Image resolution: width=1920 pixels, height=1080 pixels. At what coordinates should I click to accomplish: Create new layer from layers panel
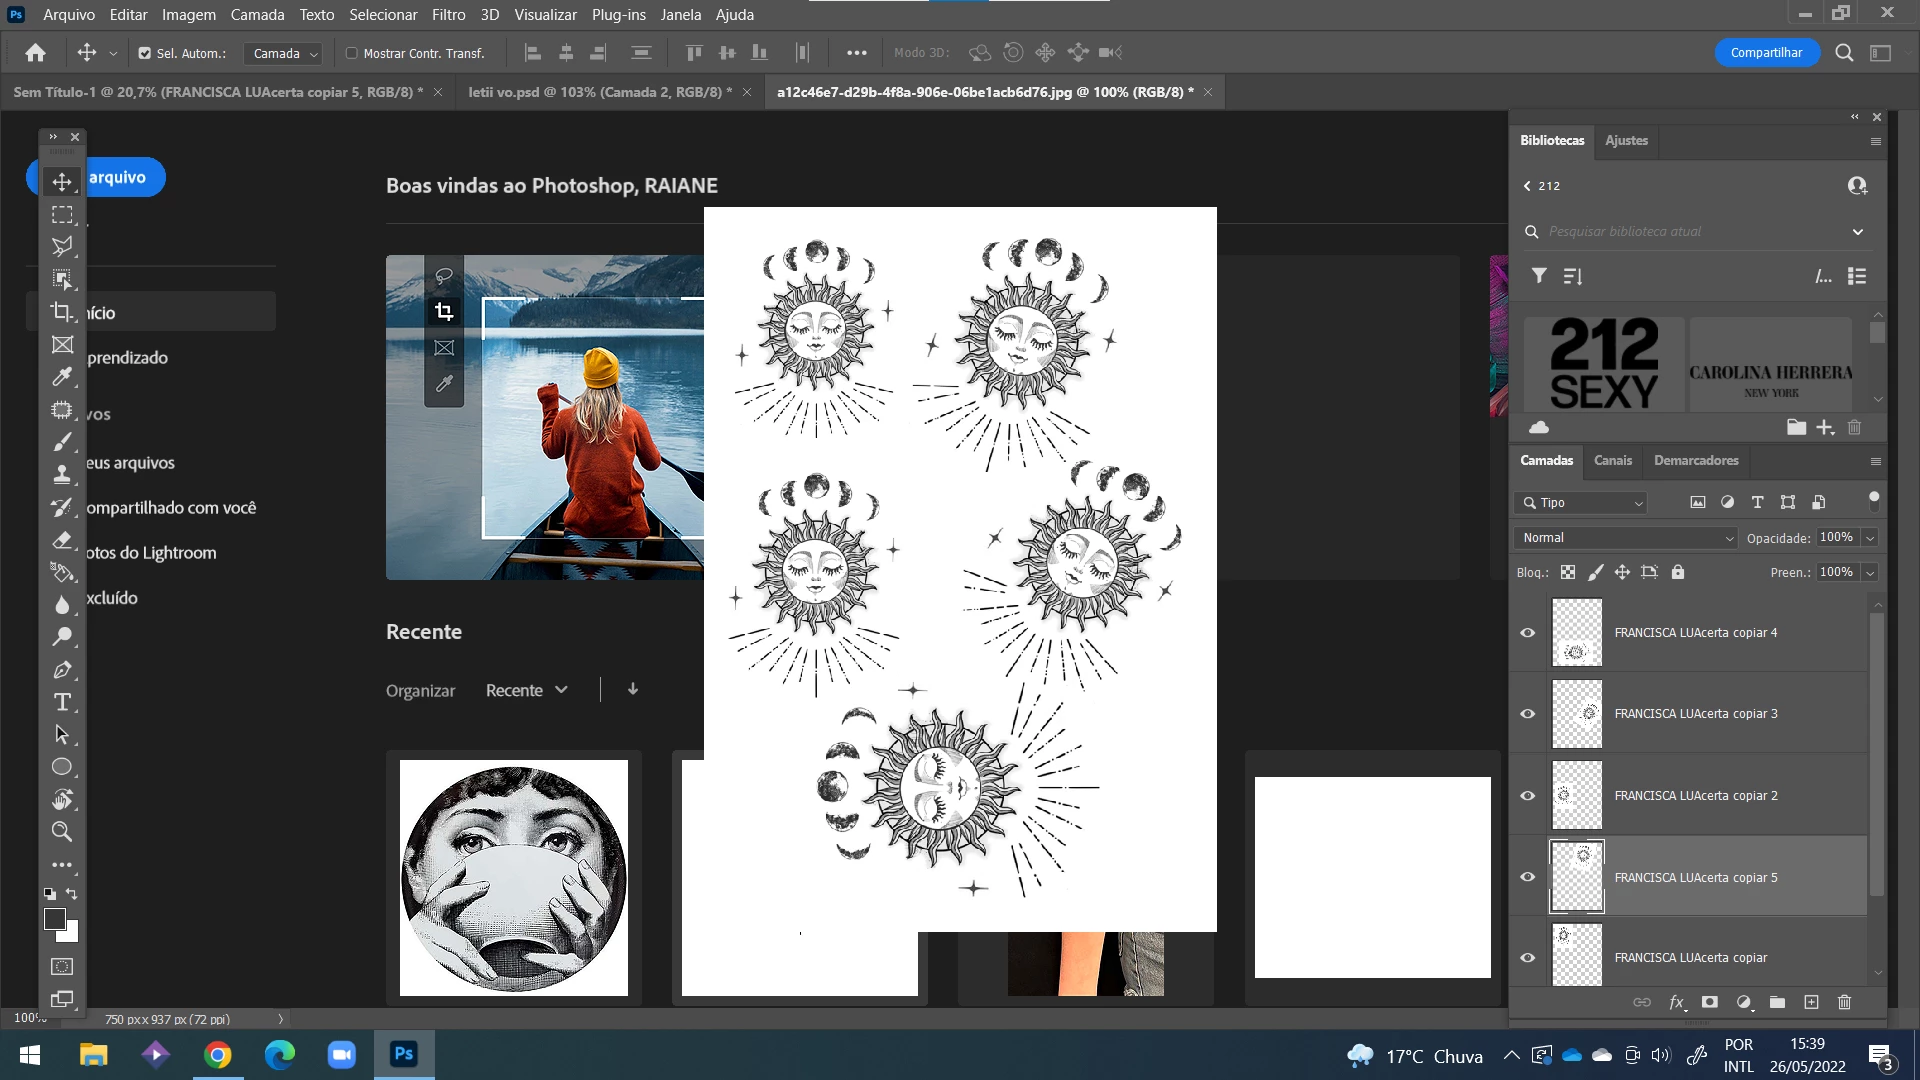click(1811, 1002)
